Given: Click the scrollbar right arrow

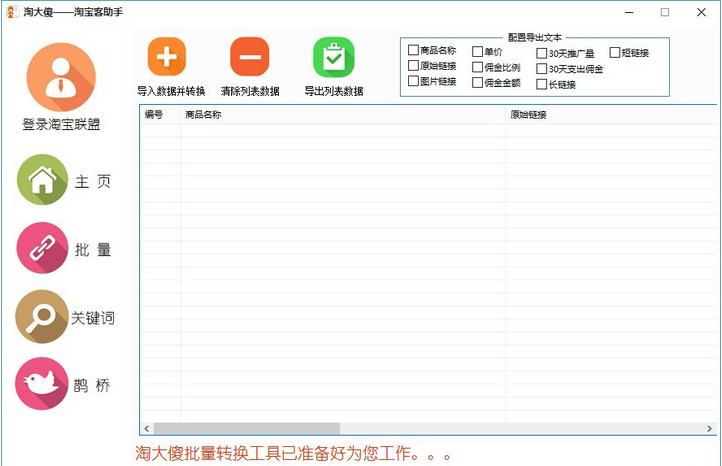Looking at the screenshot, I should click(x=710, y=429).
